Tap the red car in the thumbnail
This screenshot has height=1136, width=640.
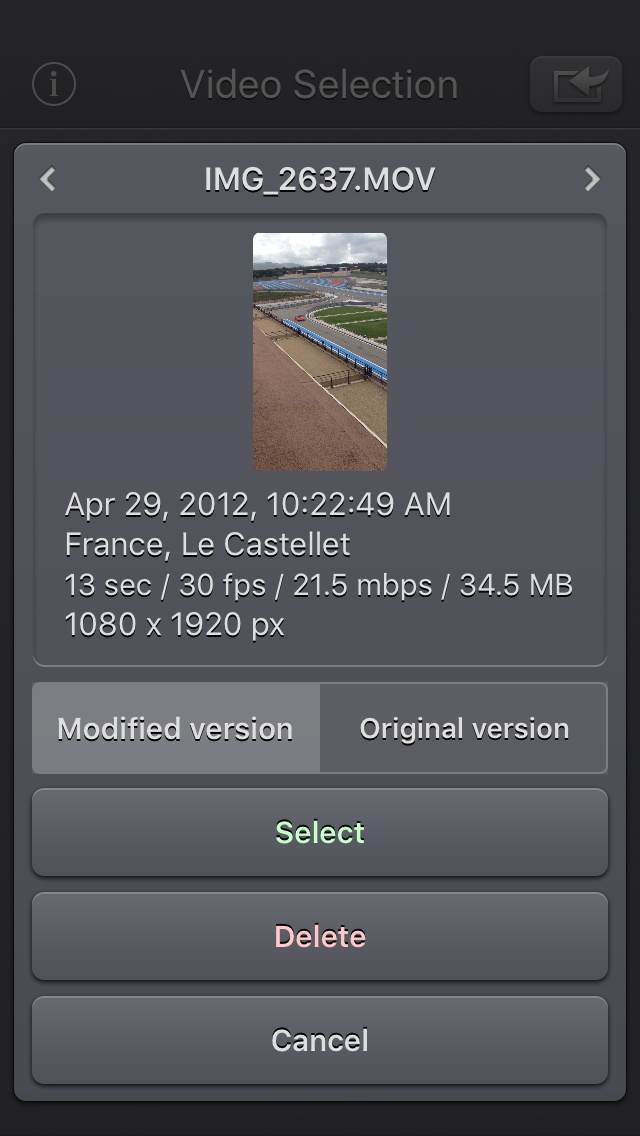pos(300,317)
